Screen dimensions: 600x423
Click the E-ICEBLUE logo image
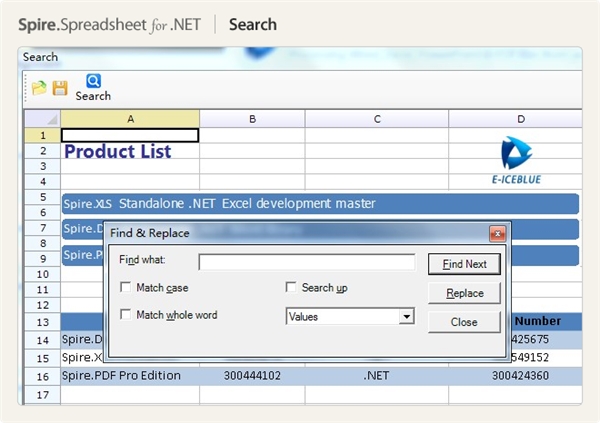click(x=516, y=160)
